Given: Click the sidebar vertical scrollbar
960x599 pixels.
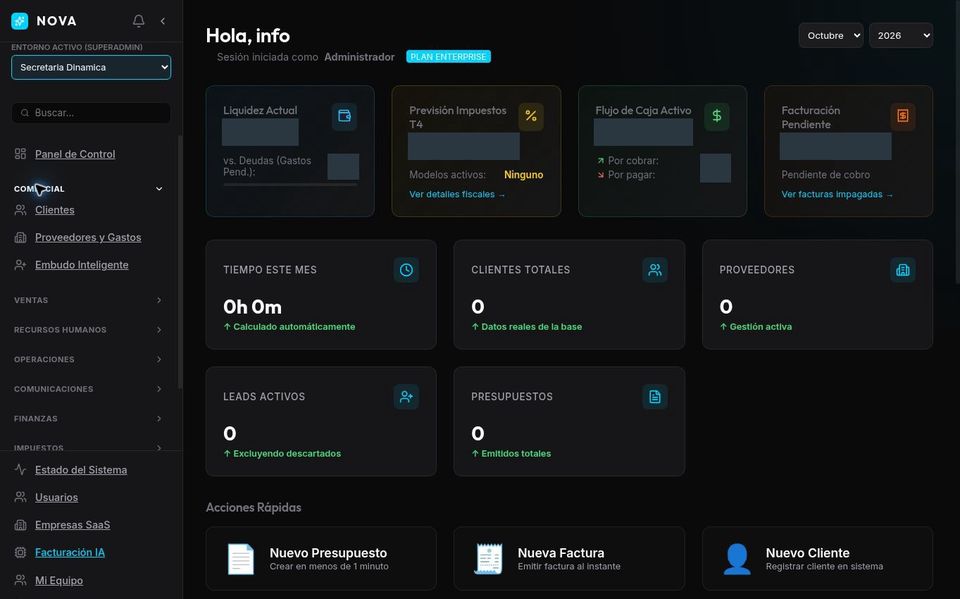Looking at the screenshot, I should click(180, 262).
